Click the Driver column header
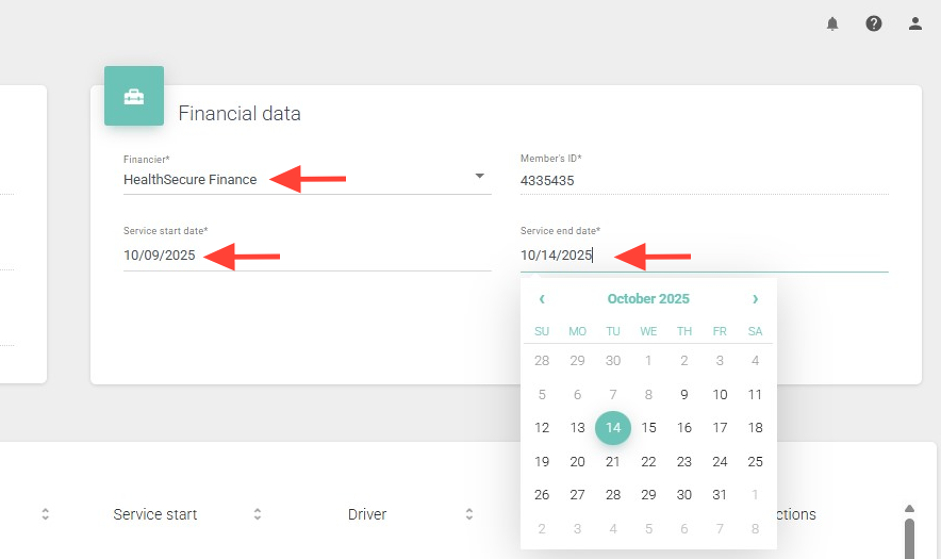Viewport: 941px width, 559px height. [367, 515]
